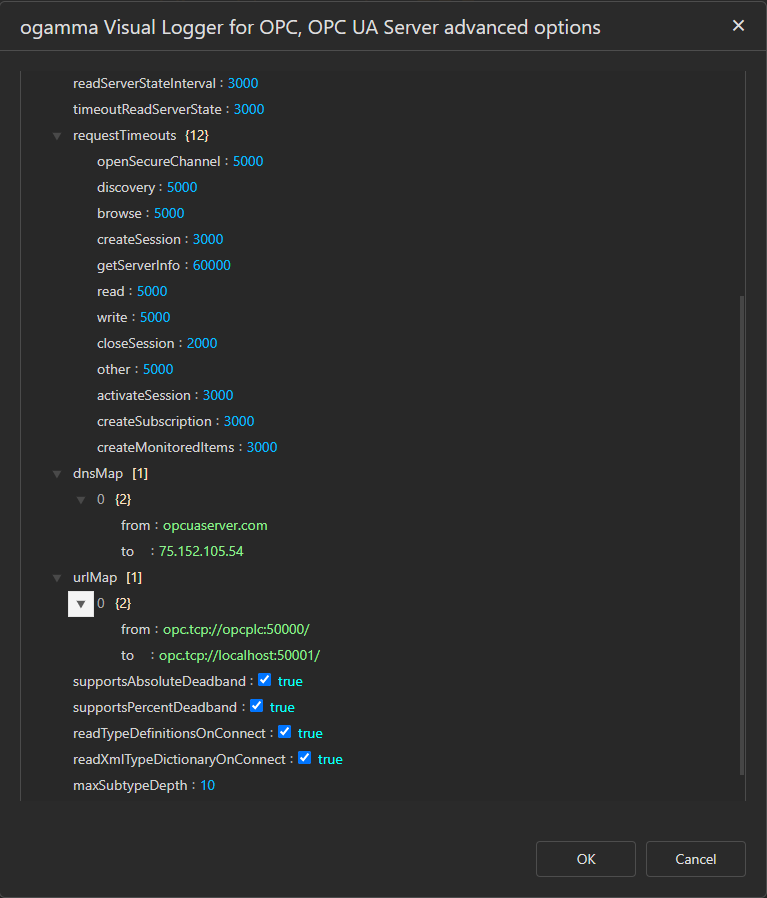Viewport: 767px width, 898px height.
Task: Collapse the requestTimeouts section
Action: click(x=58, y=135)
